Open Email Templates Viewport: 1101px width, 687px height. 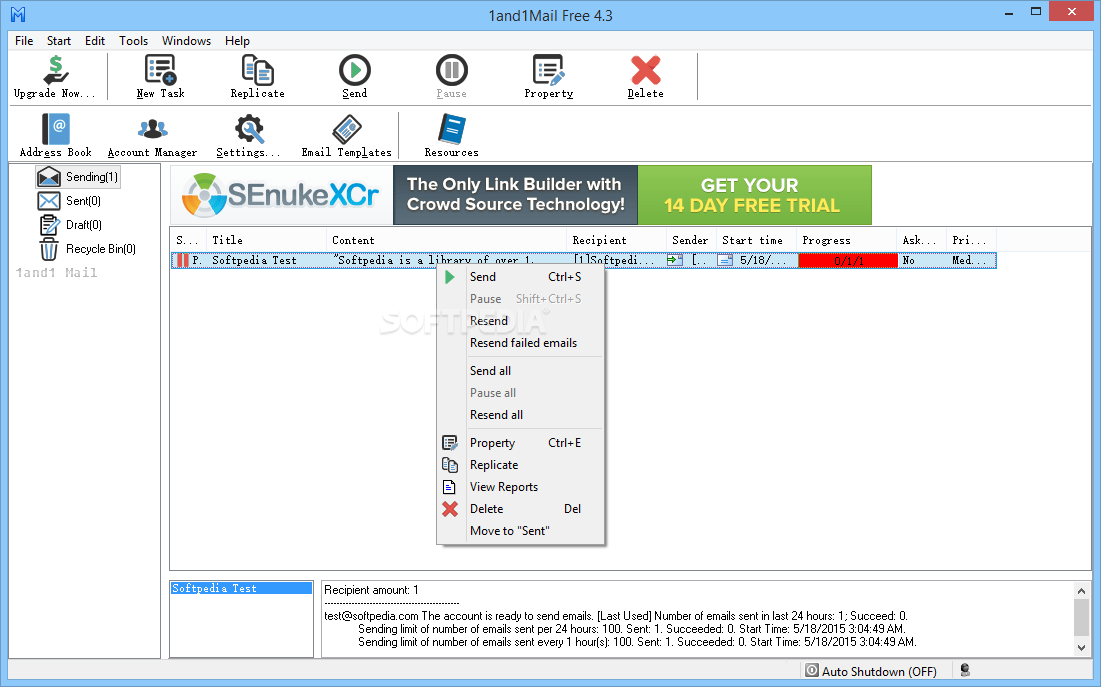click(346, 136)
